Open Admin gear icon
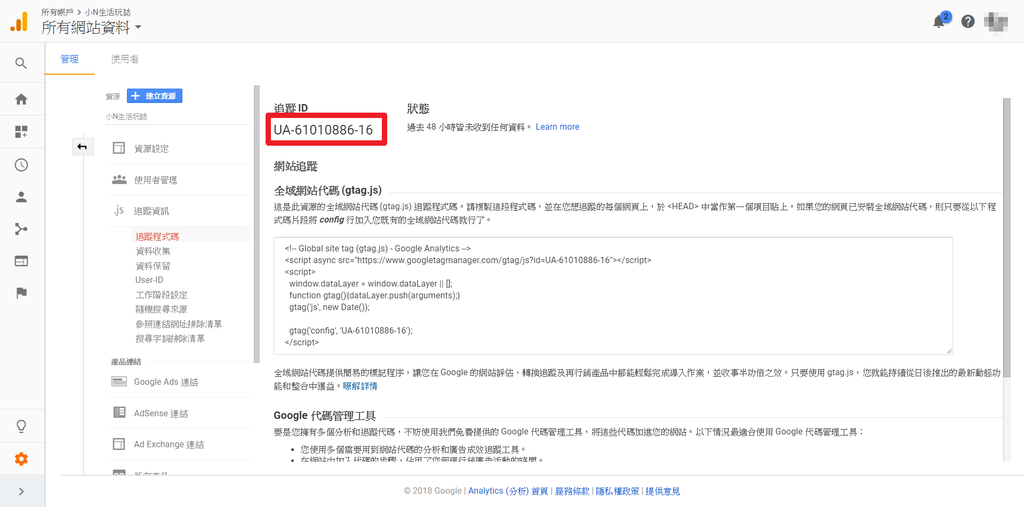Image resolution: width=1024 pixels, height=507 pixels. pos(22,459)
